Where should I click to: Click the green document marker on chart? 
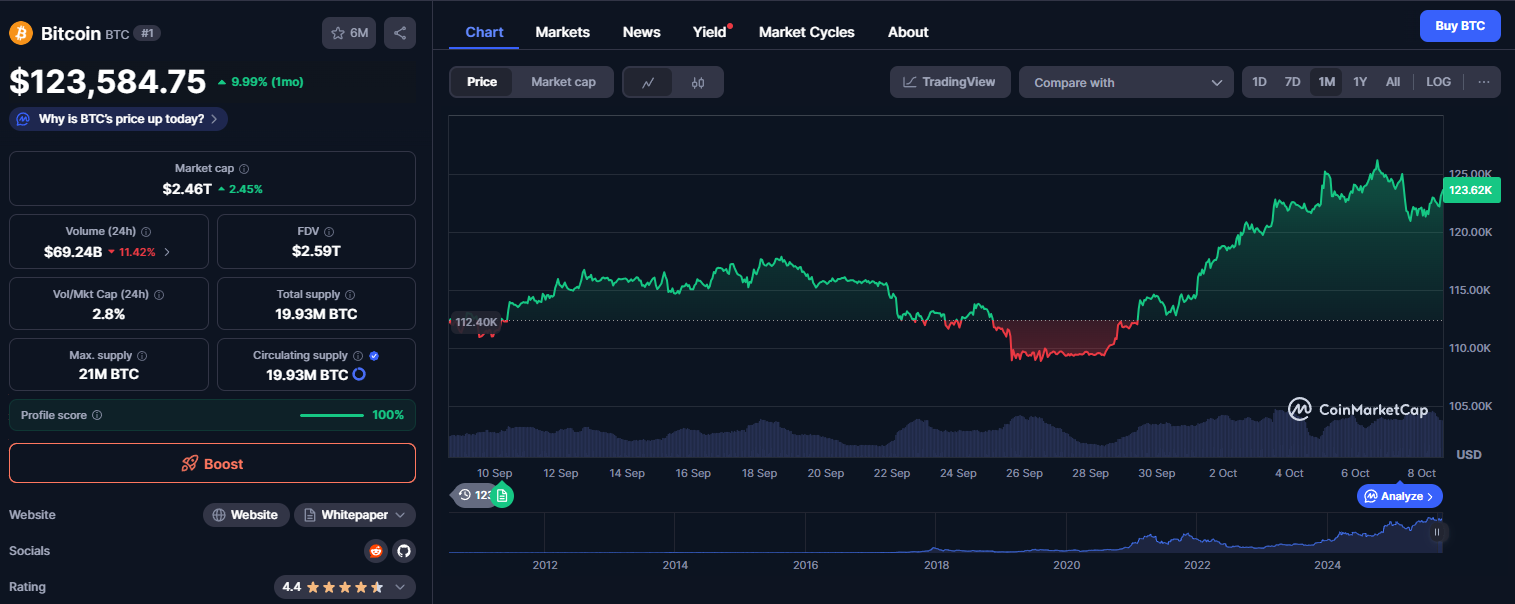[502, 495]
